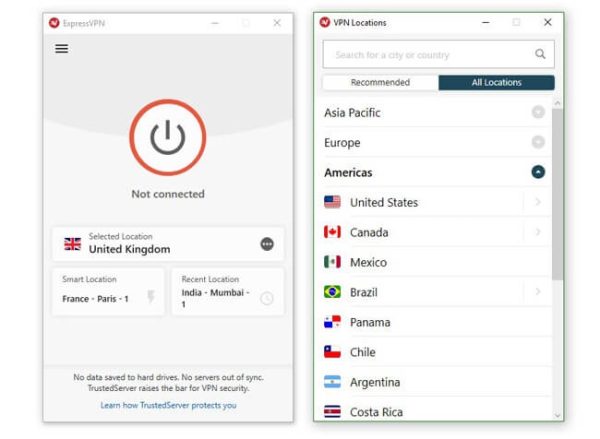Select the United Kingdom selected location
Screen dimensions: 600x439
168,244
